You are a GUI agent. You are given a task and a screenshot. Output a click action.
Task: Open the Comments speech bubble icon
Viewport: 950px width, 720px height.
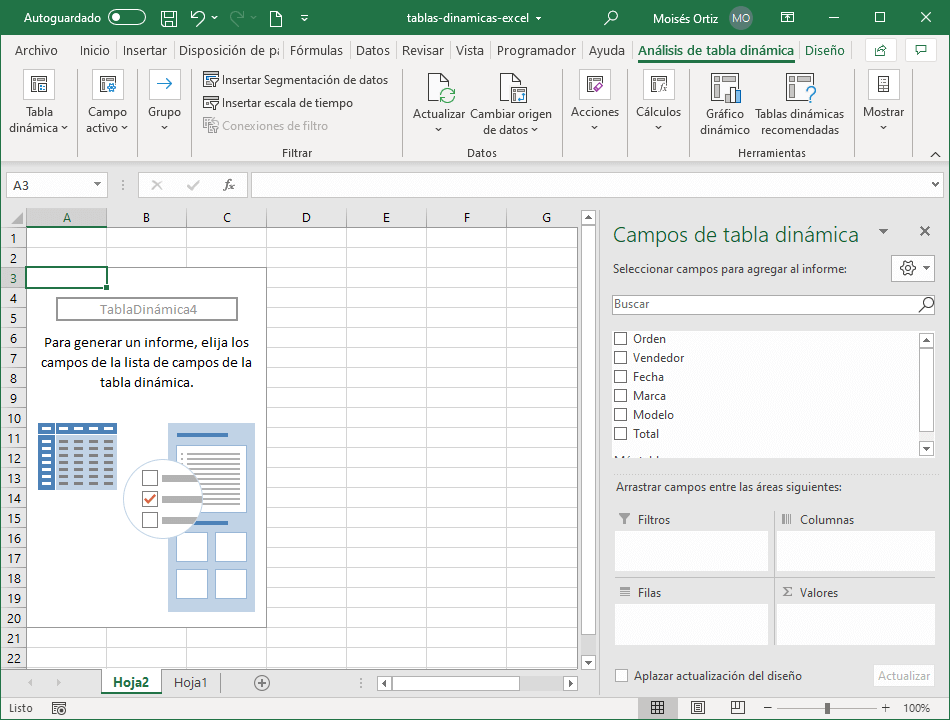(921, 50)
